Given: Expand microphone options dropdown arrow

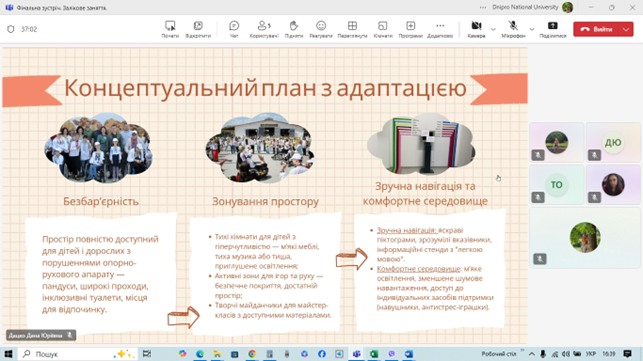Looking at the screenshot, I should pos(532,29).
